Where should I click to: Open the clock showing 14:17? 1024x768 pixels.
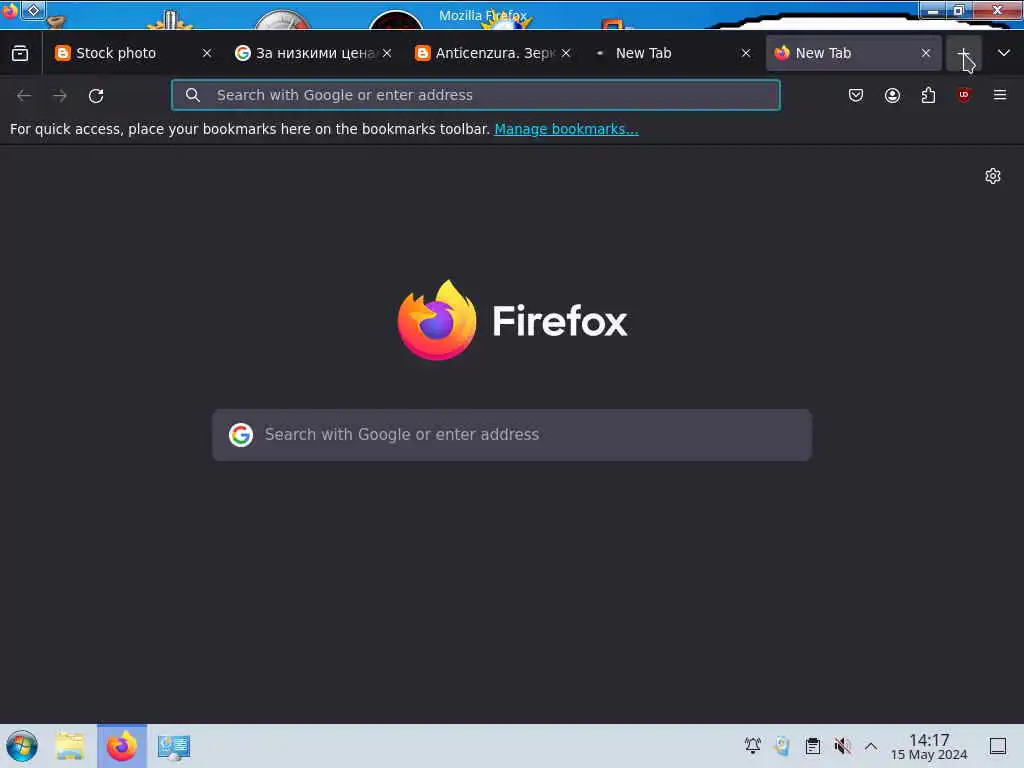(929, 746)
